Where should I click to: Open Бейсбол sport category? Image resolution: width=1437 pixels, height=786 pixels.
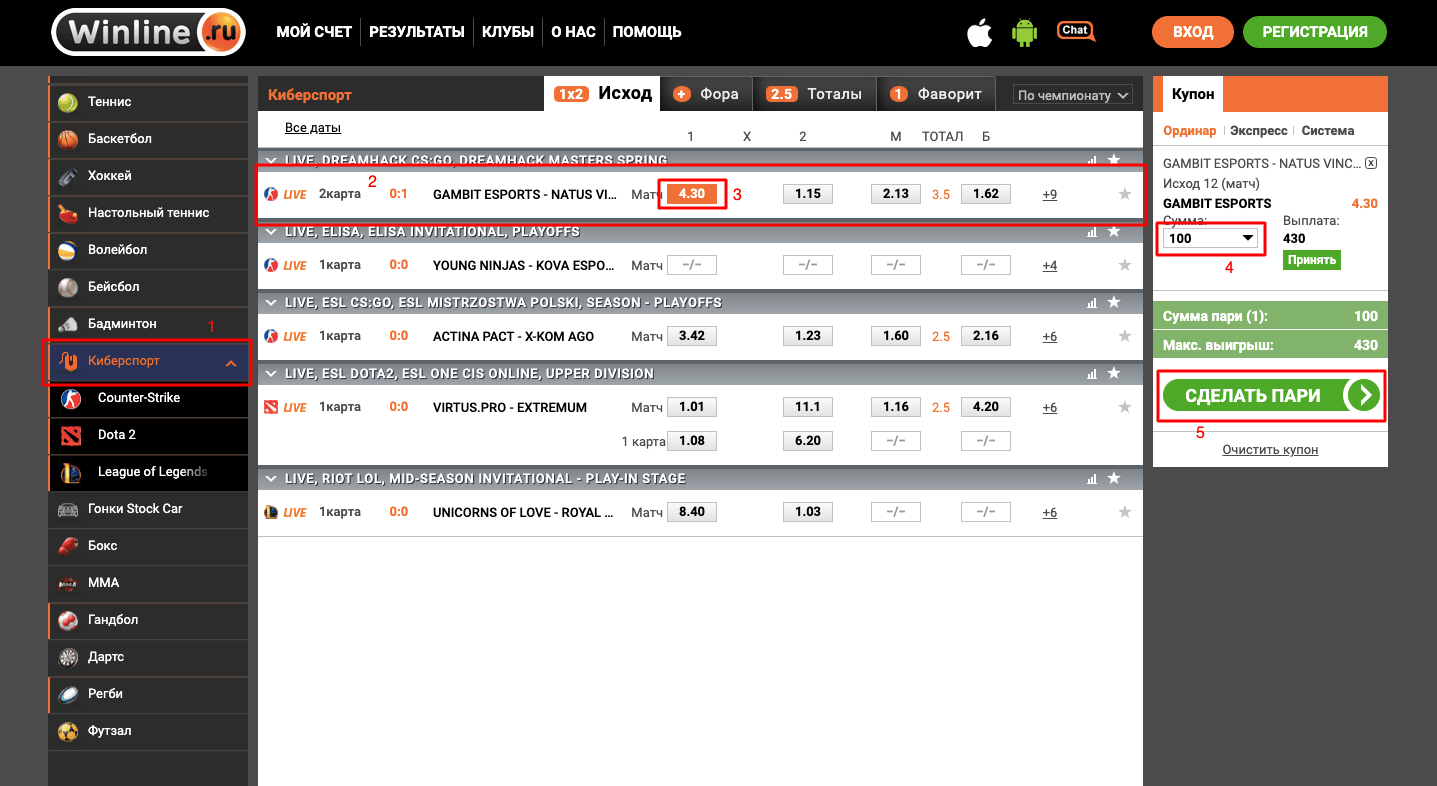coord(148,287)
